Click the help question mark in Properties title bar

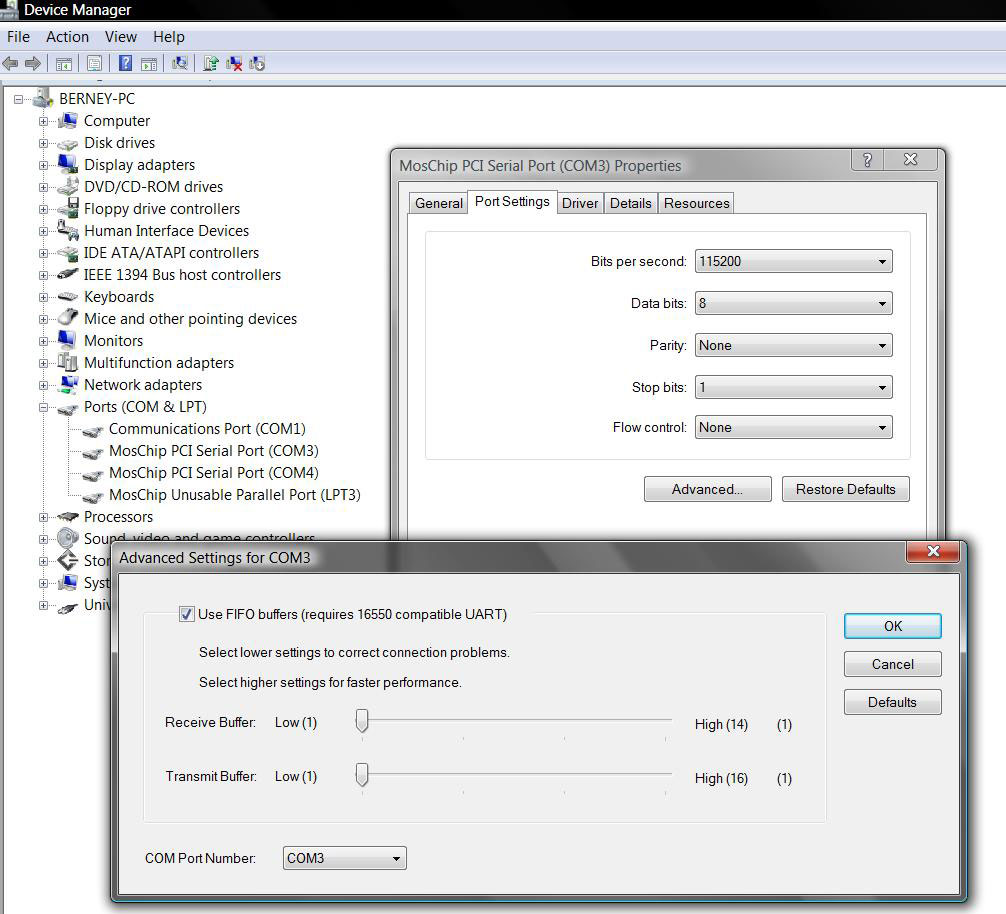867,159
